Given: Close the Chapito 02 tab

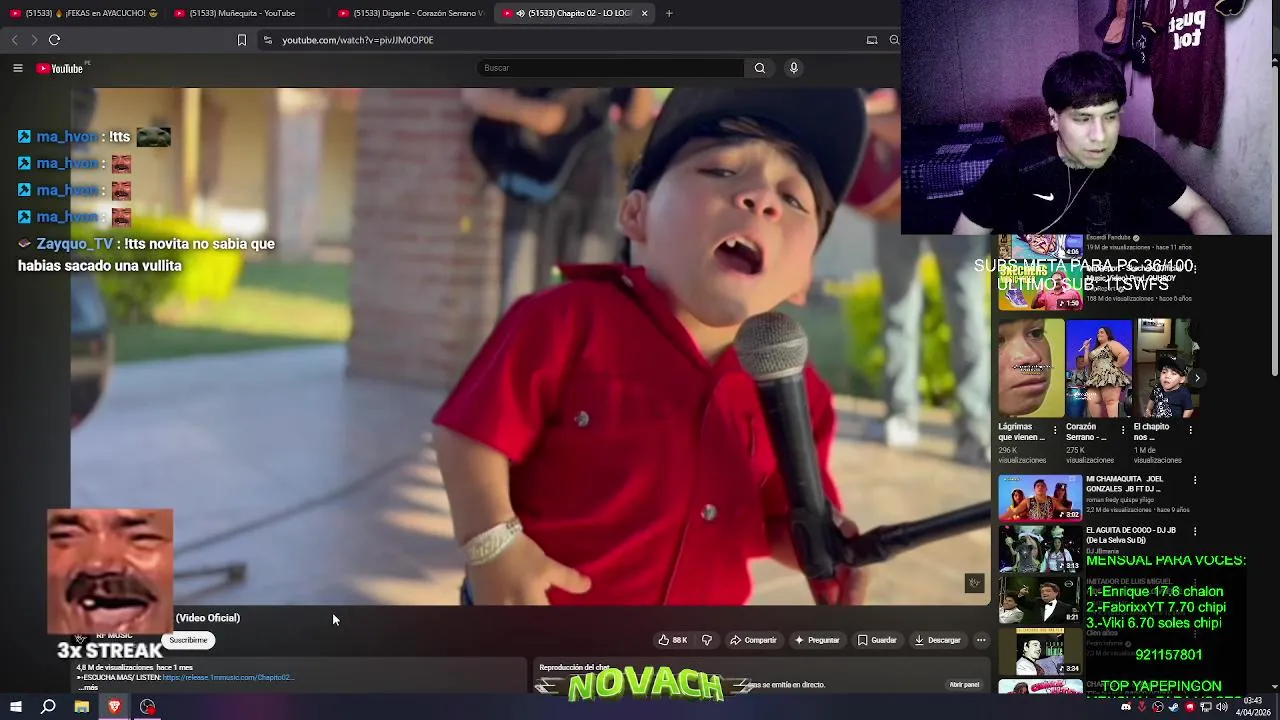Looking at the screenshot, I should click(x=644, y=13).
